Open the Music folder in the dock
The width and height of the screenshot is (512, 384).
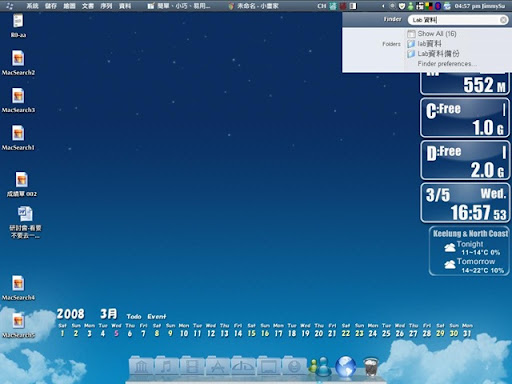(x=167, y=367)
